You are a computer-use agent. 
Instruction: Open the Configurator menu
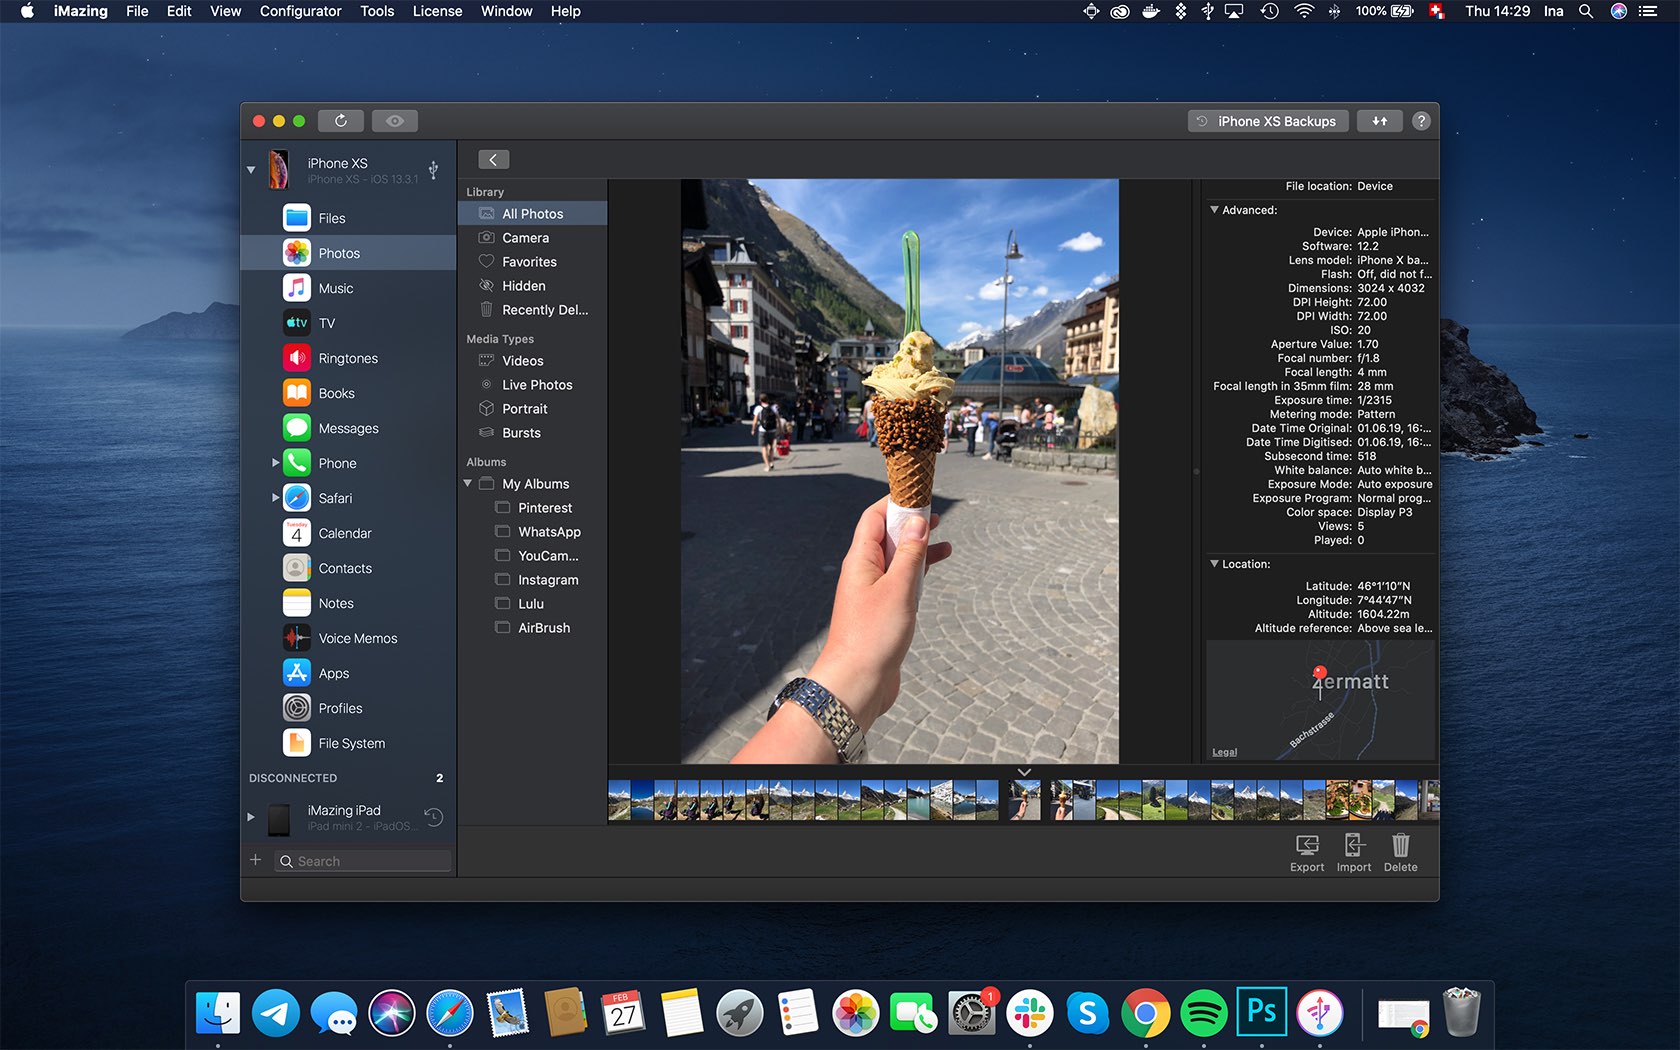pos(300,11)
